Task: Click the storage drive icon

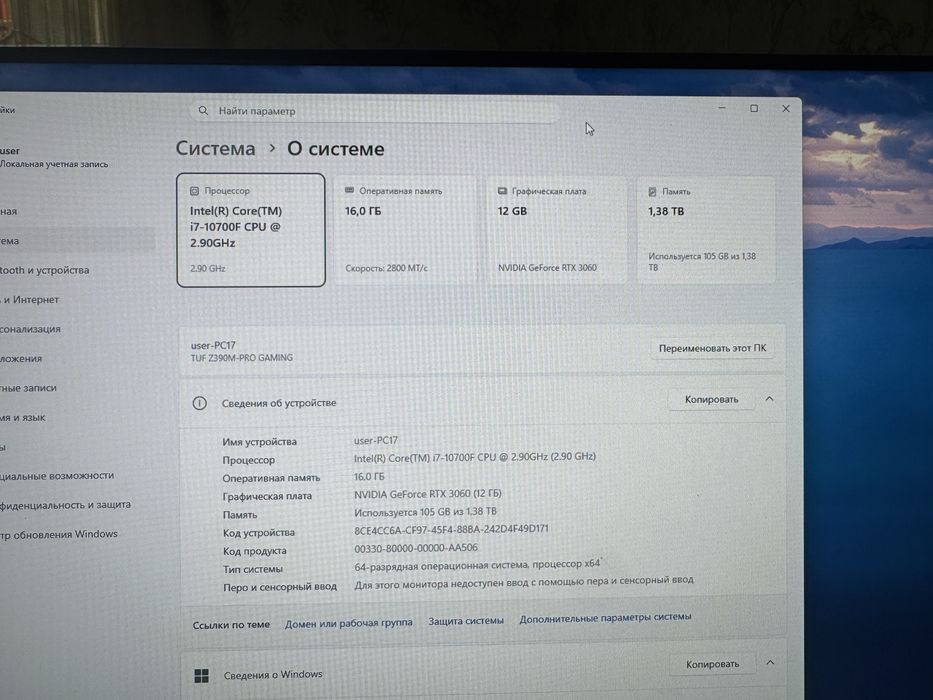Action: [652, 192]
